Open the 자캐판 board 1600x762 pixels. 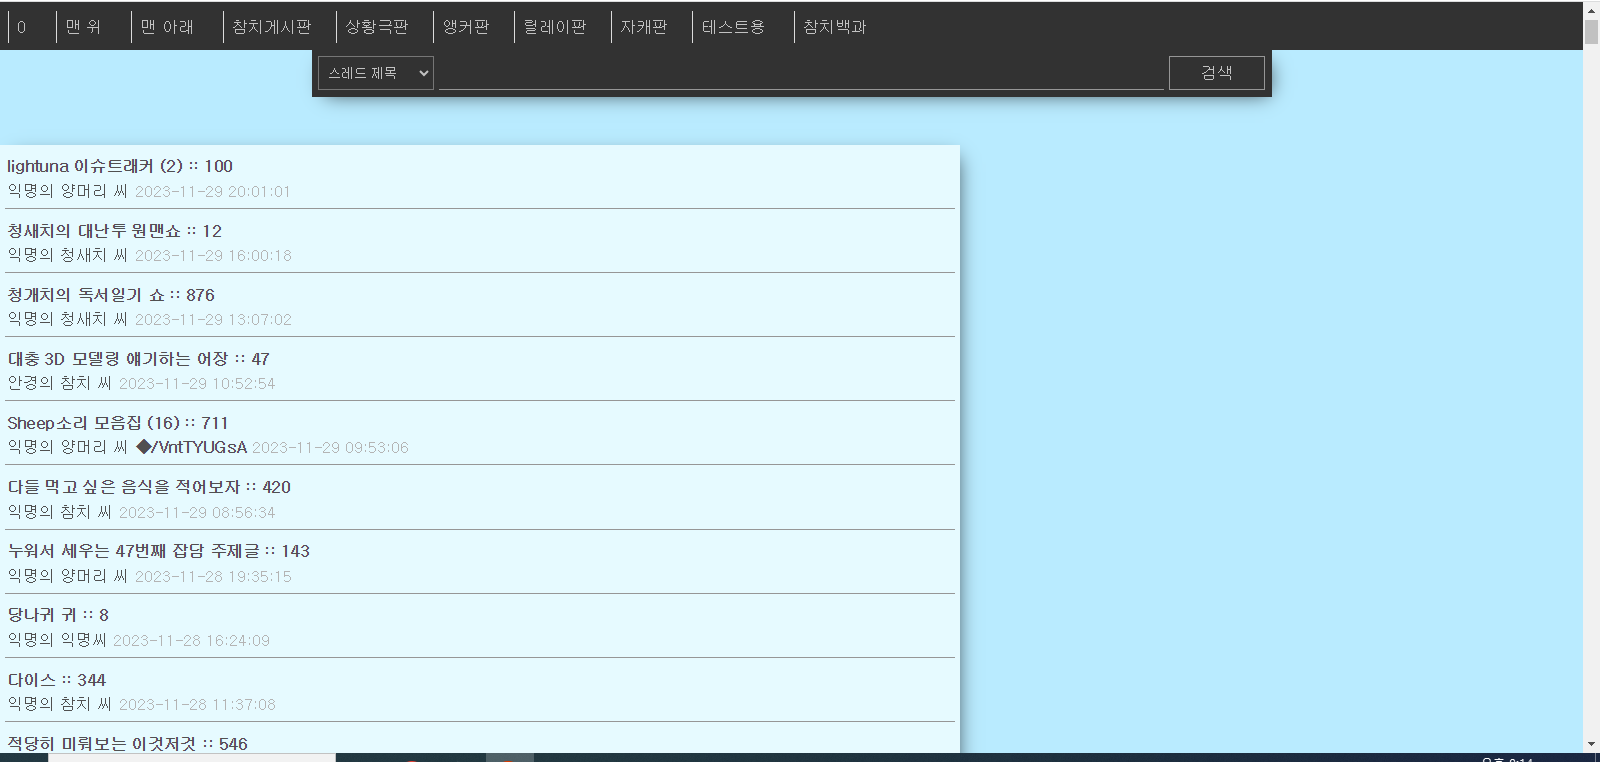pyautogui.click(x=643, y=27)
